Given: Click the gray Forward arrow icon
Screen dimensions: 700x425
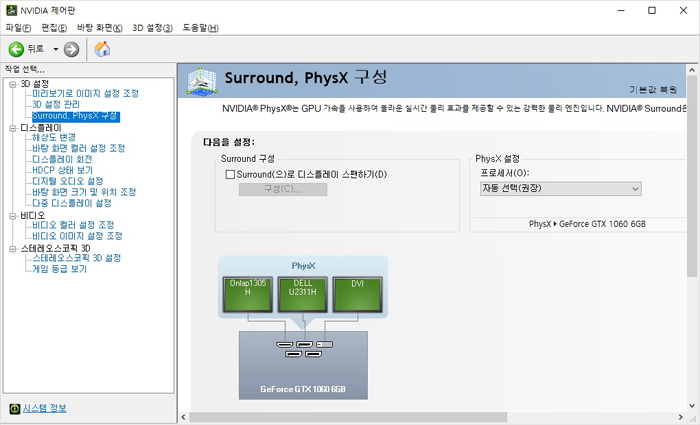Looking at the screenshot, I should (71, 49).
